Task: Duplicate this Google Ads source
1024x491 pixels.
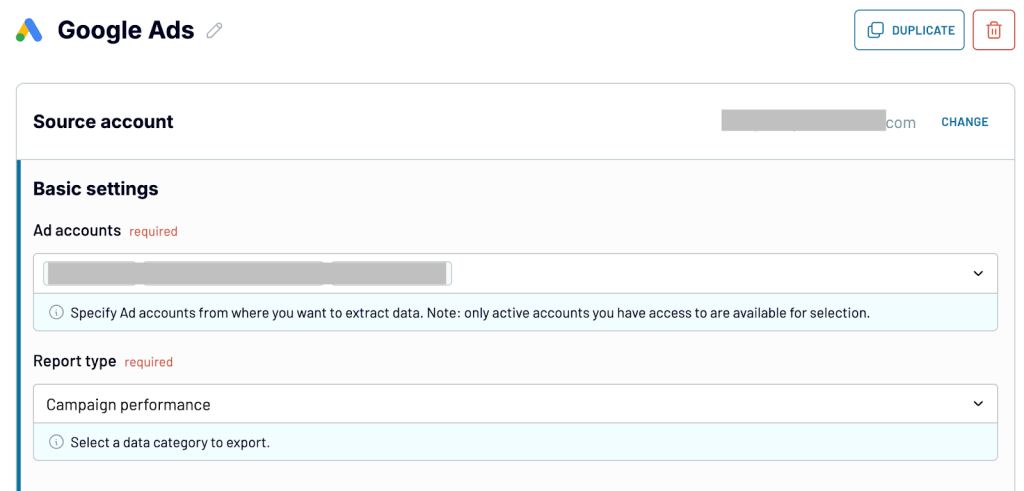Action: pos(909,30)
